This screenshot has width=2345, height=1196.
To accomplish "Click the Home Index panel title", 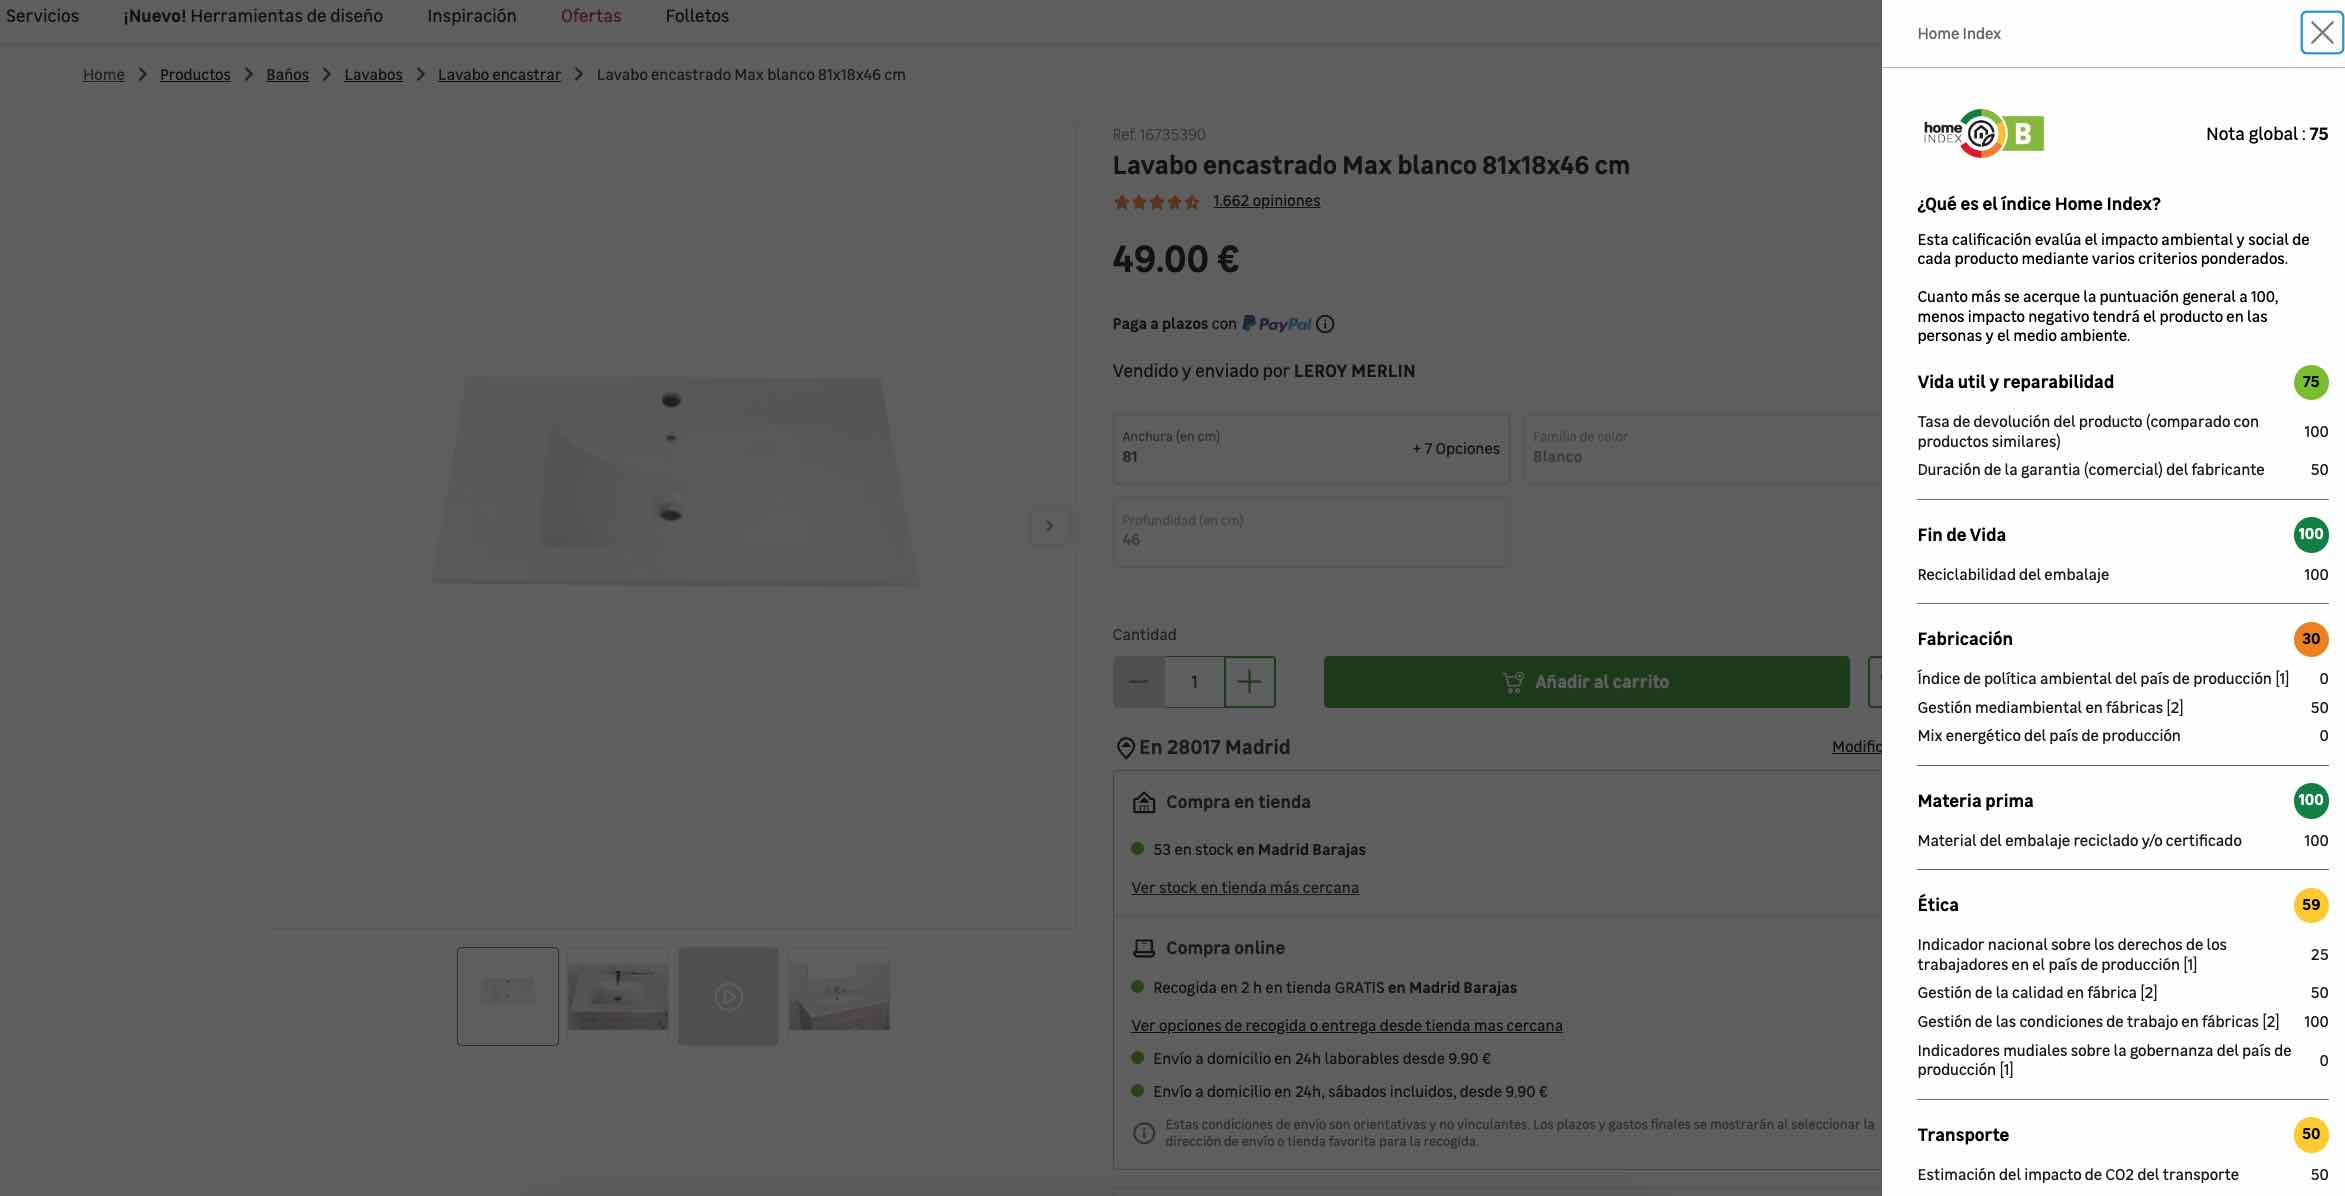I will click(x=1959, y=34).
